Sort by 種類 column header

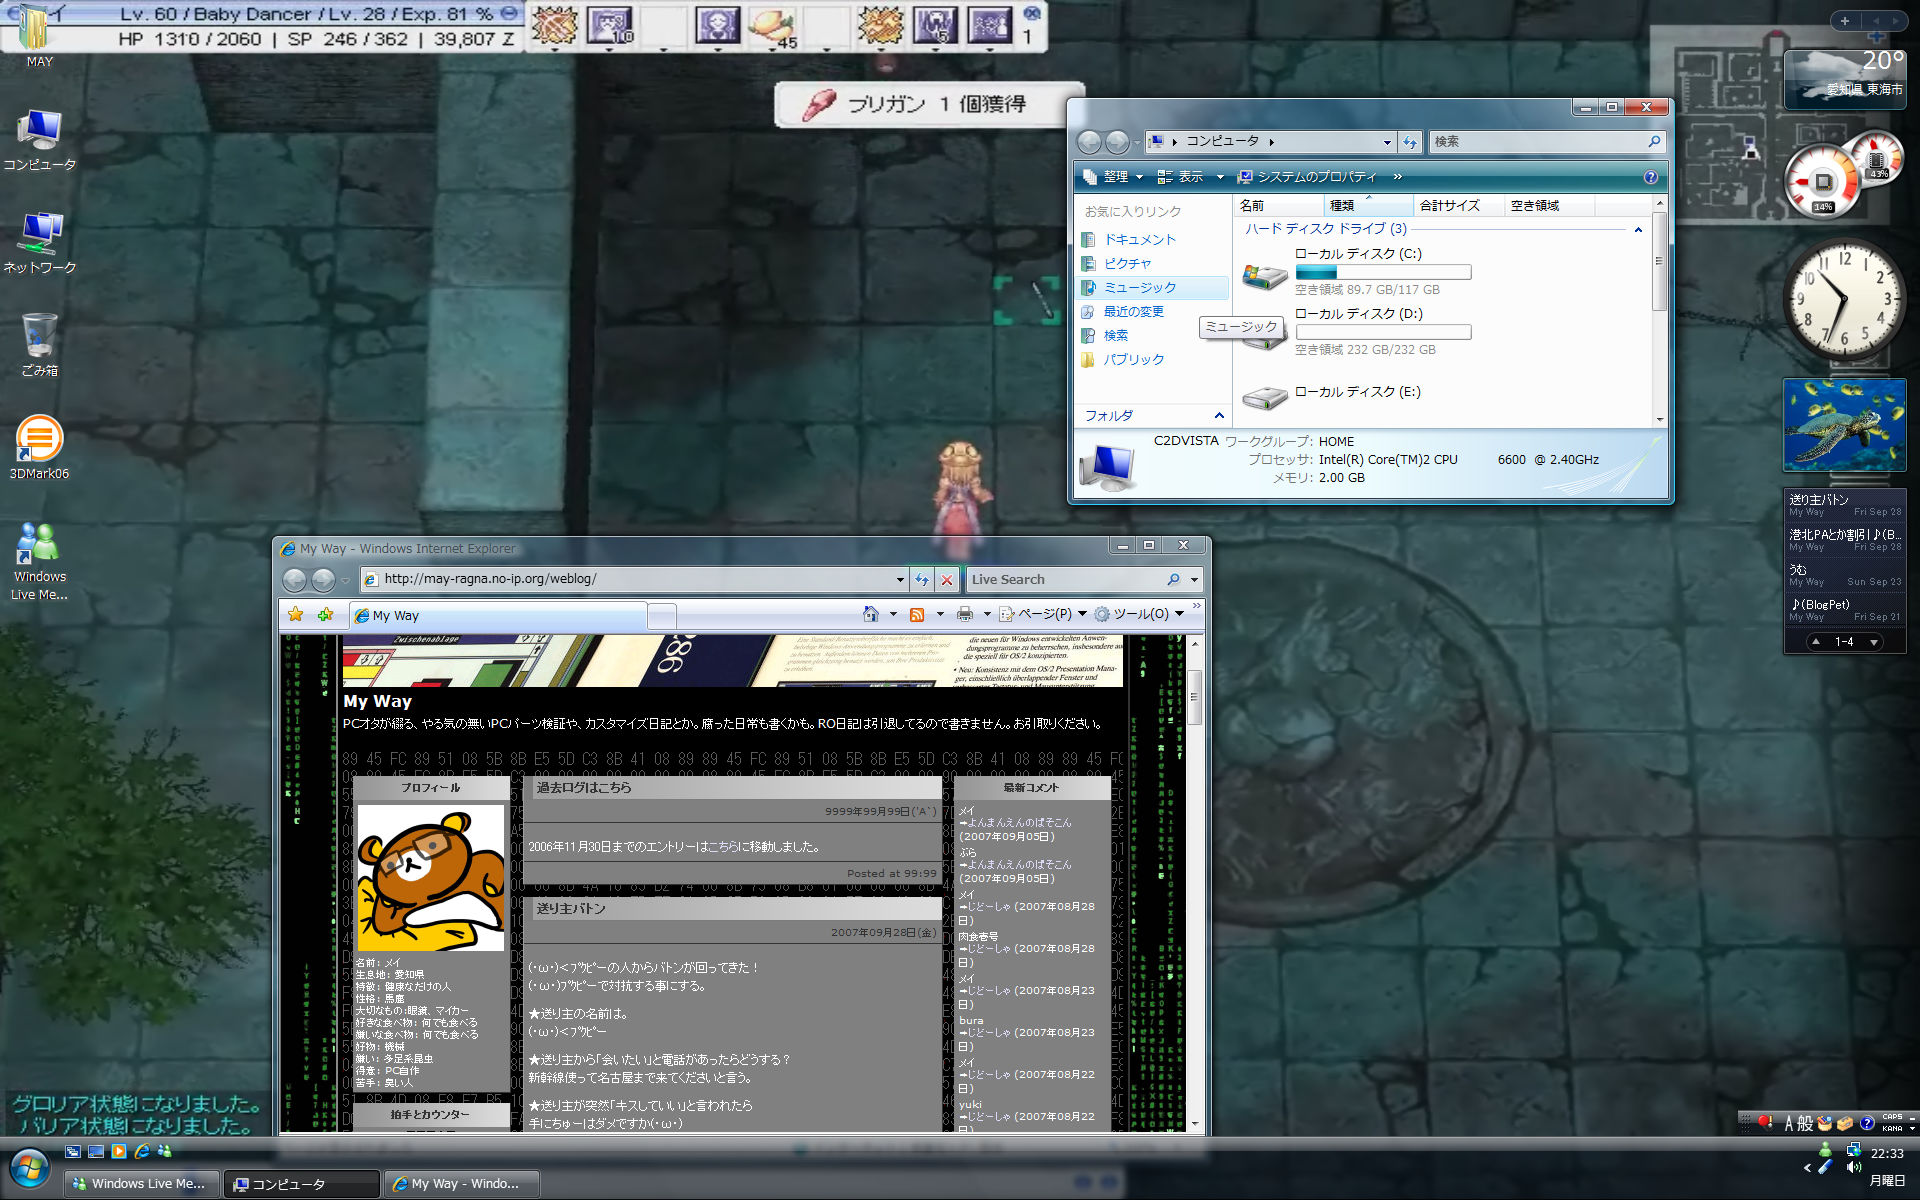[1368, 205]
